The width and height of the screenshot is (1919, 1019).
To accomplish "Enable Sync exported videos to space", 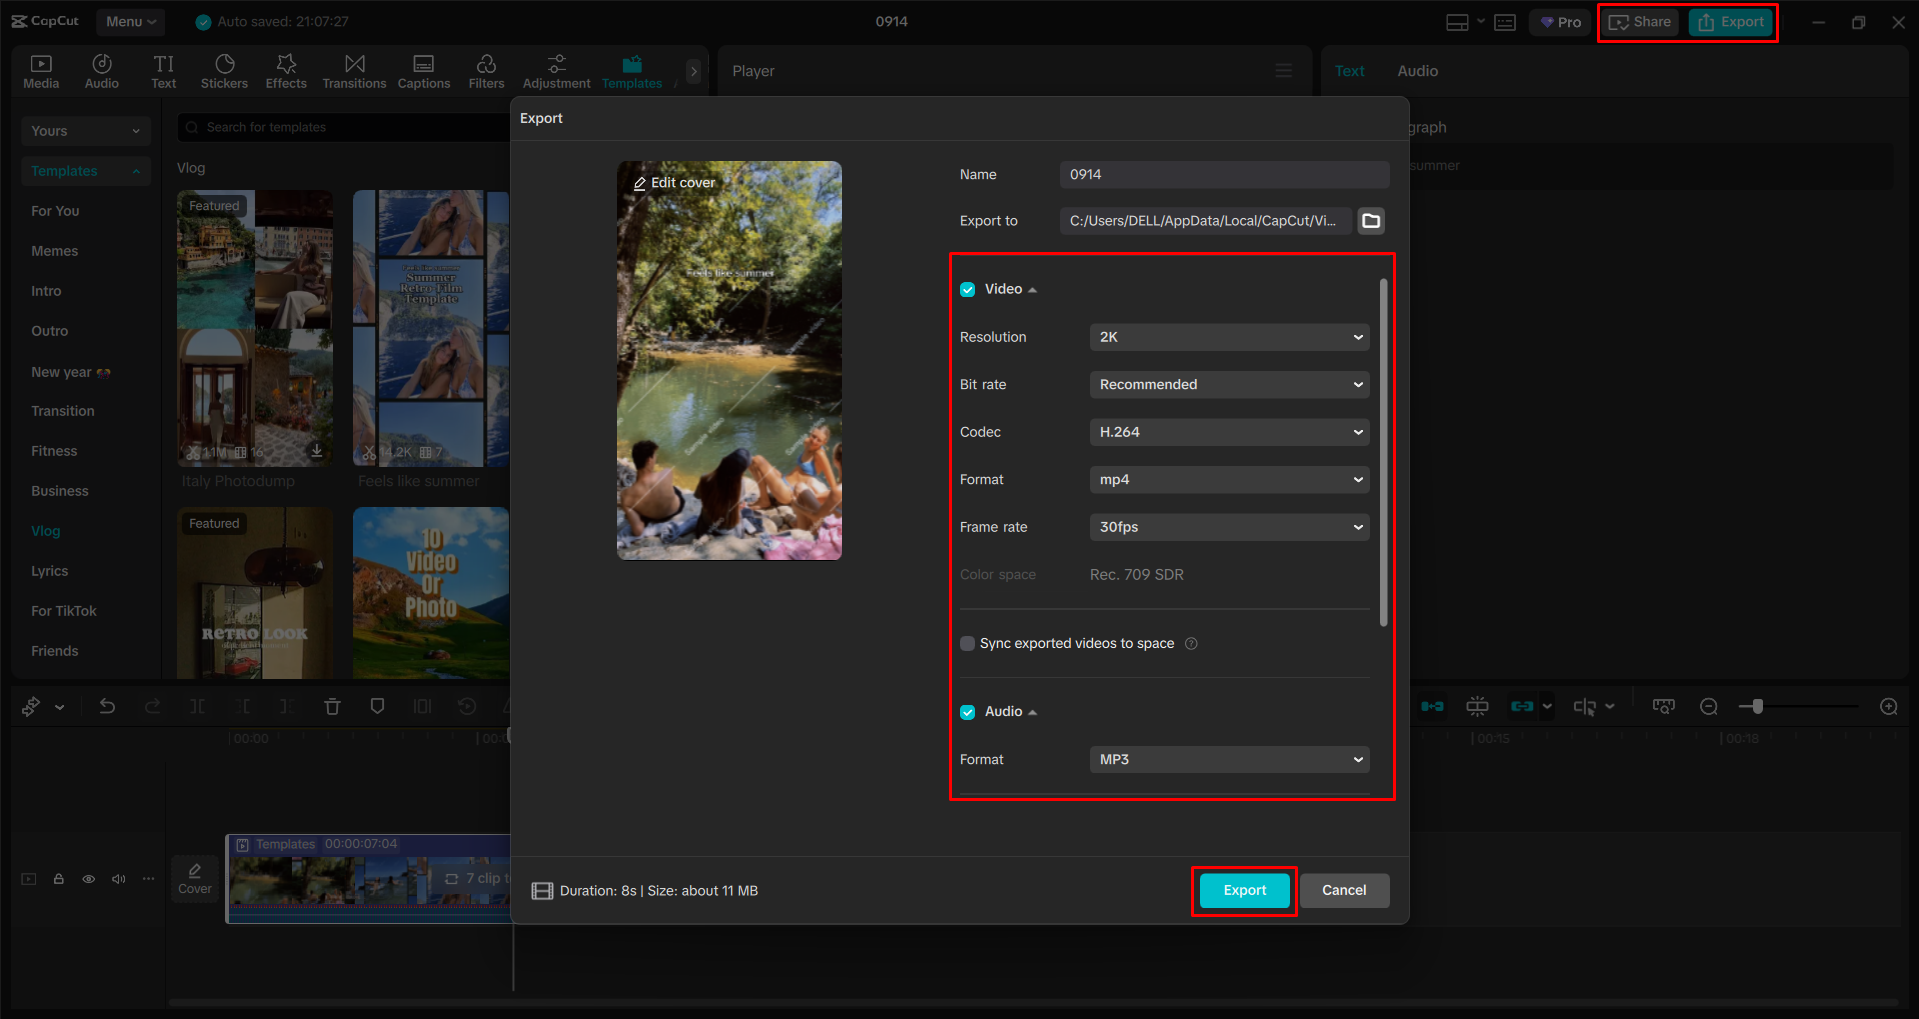I will pyautogui.click(x=967, y=643).
